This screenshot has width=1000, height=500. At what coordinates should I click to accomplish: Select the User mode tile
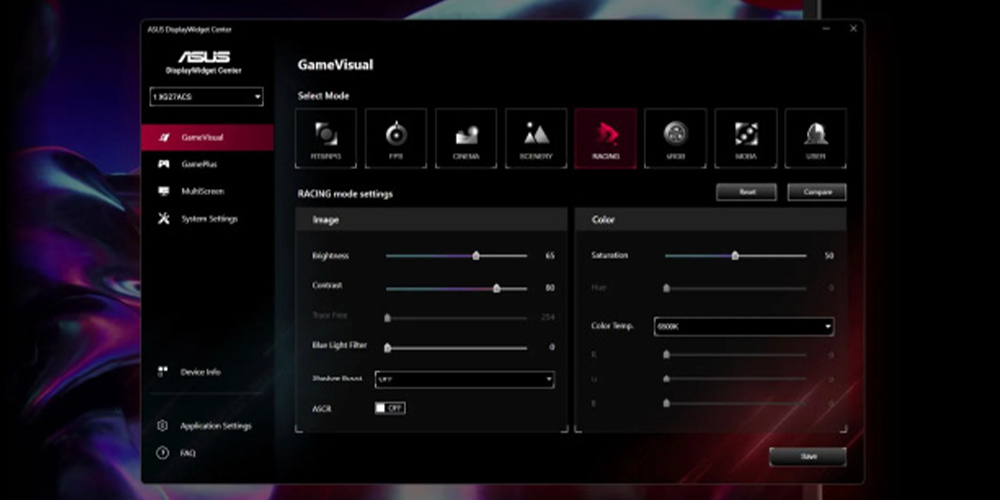(816, 138)
